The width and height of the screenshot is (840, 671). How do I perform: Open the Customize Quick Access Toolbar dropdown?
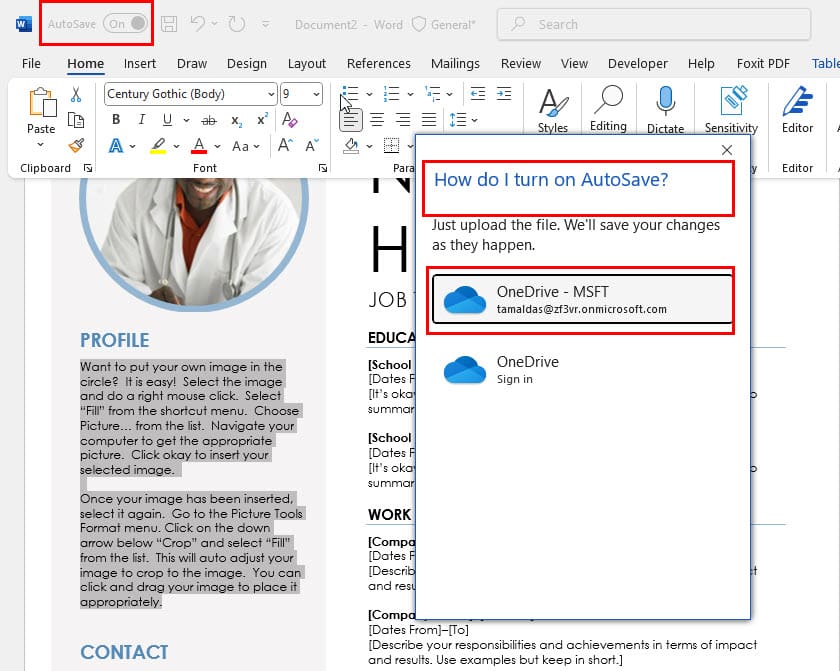[266, 24]
